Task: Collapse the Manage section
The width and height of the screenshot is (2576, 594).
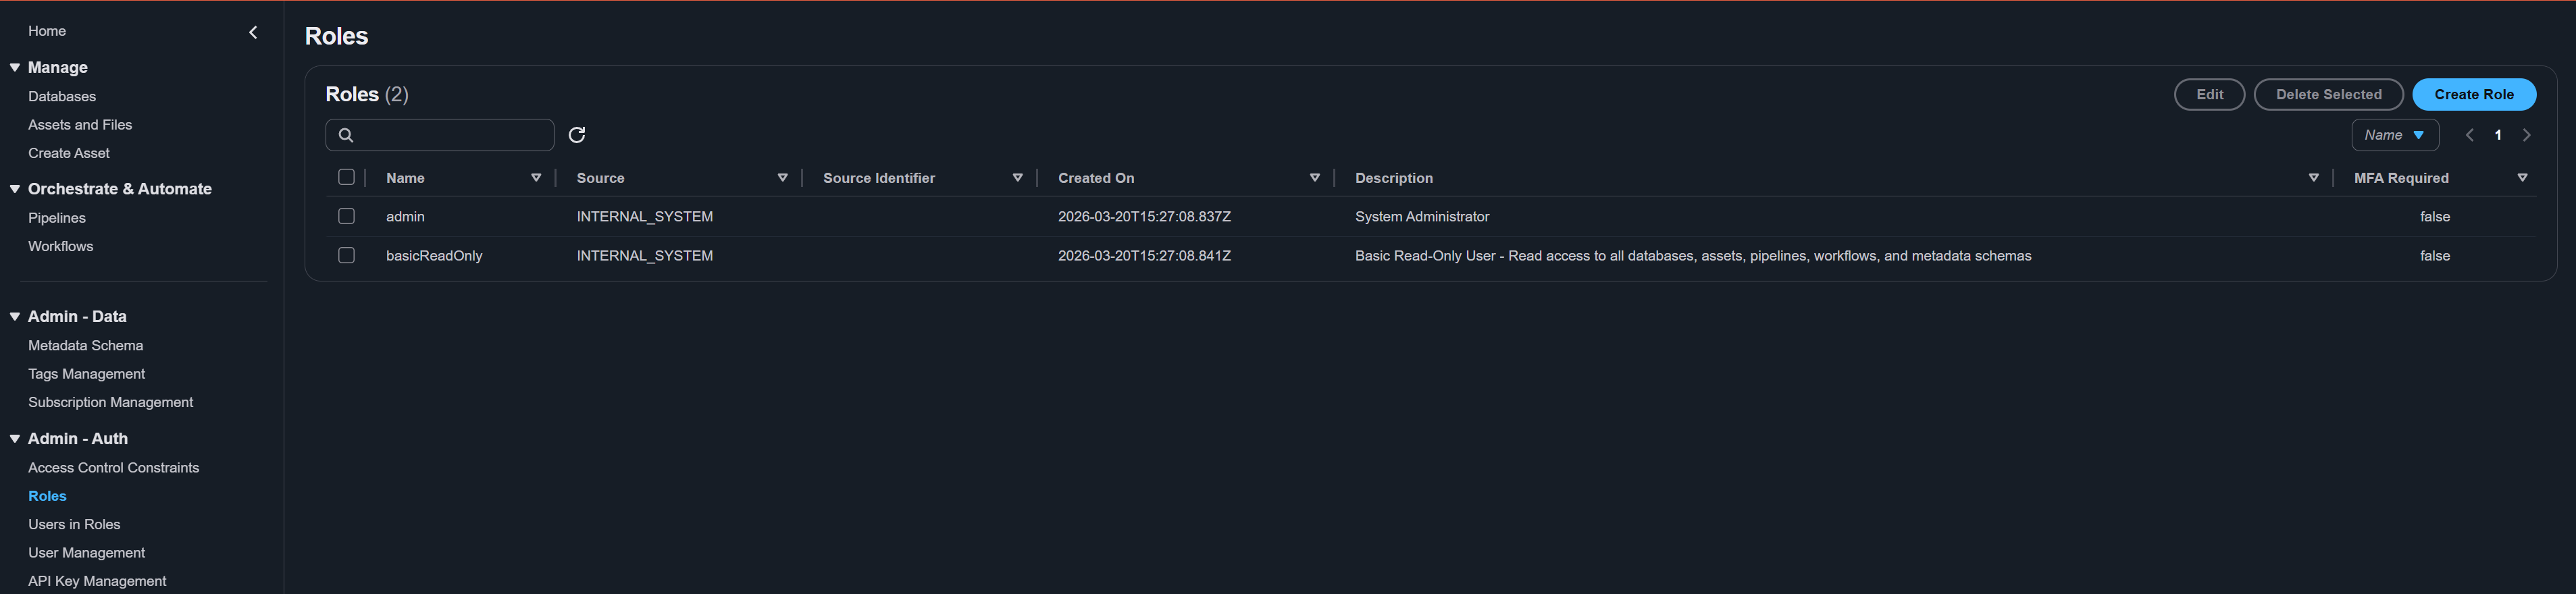Action: 15,67
